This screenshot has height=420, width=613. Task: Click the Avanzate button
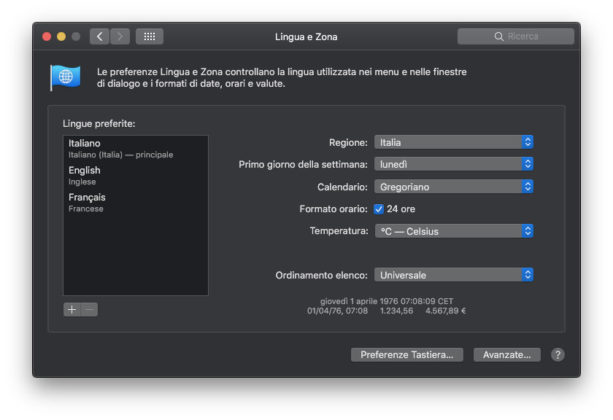pos(506,355)
